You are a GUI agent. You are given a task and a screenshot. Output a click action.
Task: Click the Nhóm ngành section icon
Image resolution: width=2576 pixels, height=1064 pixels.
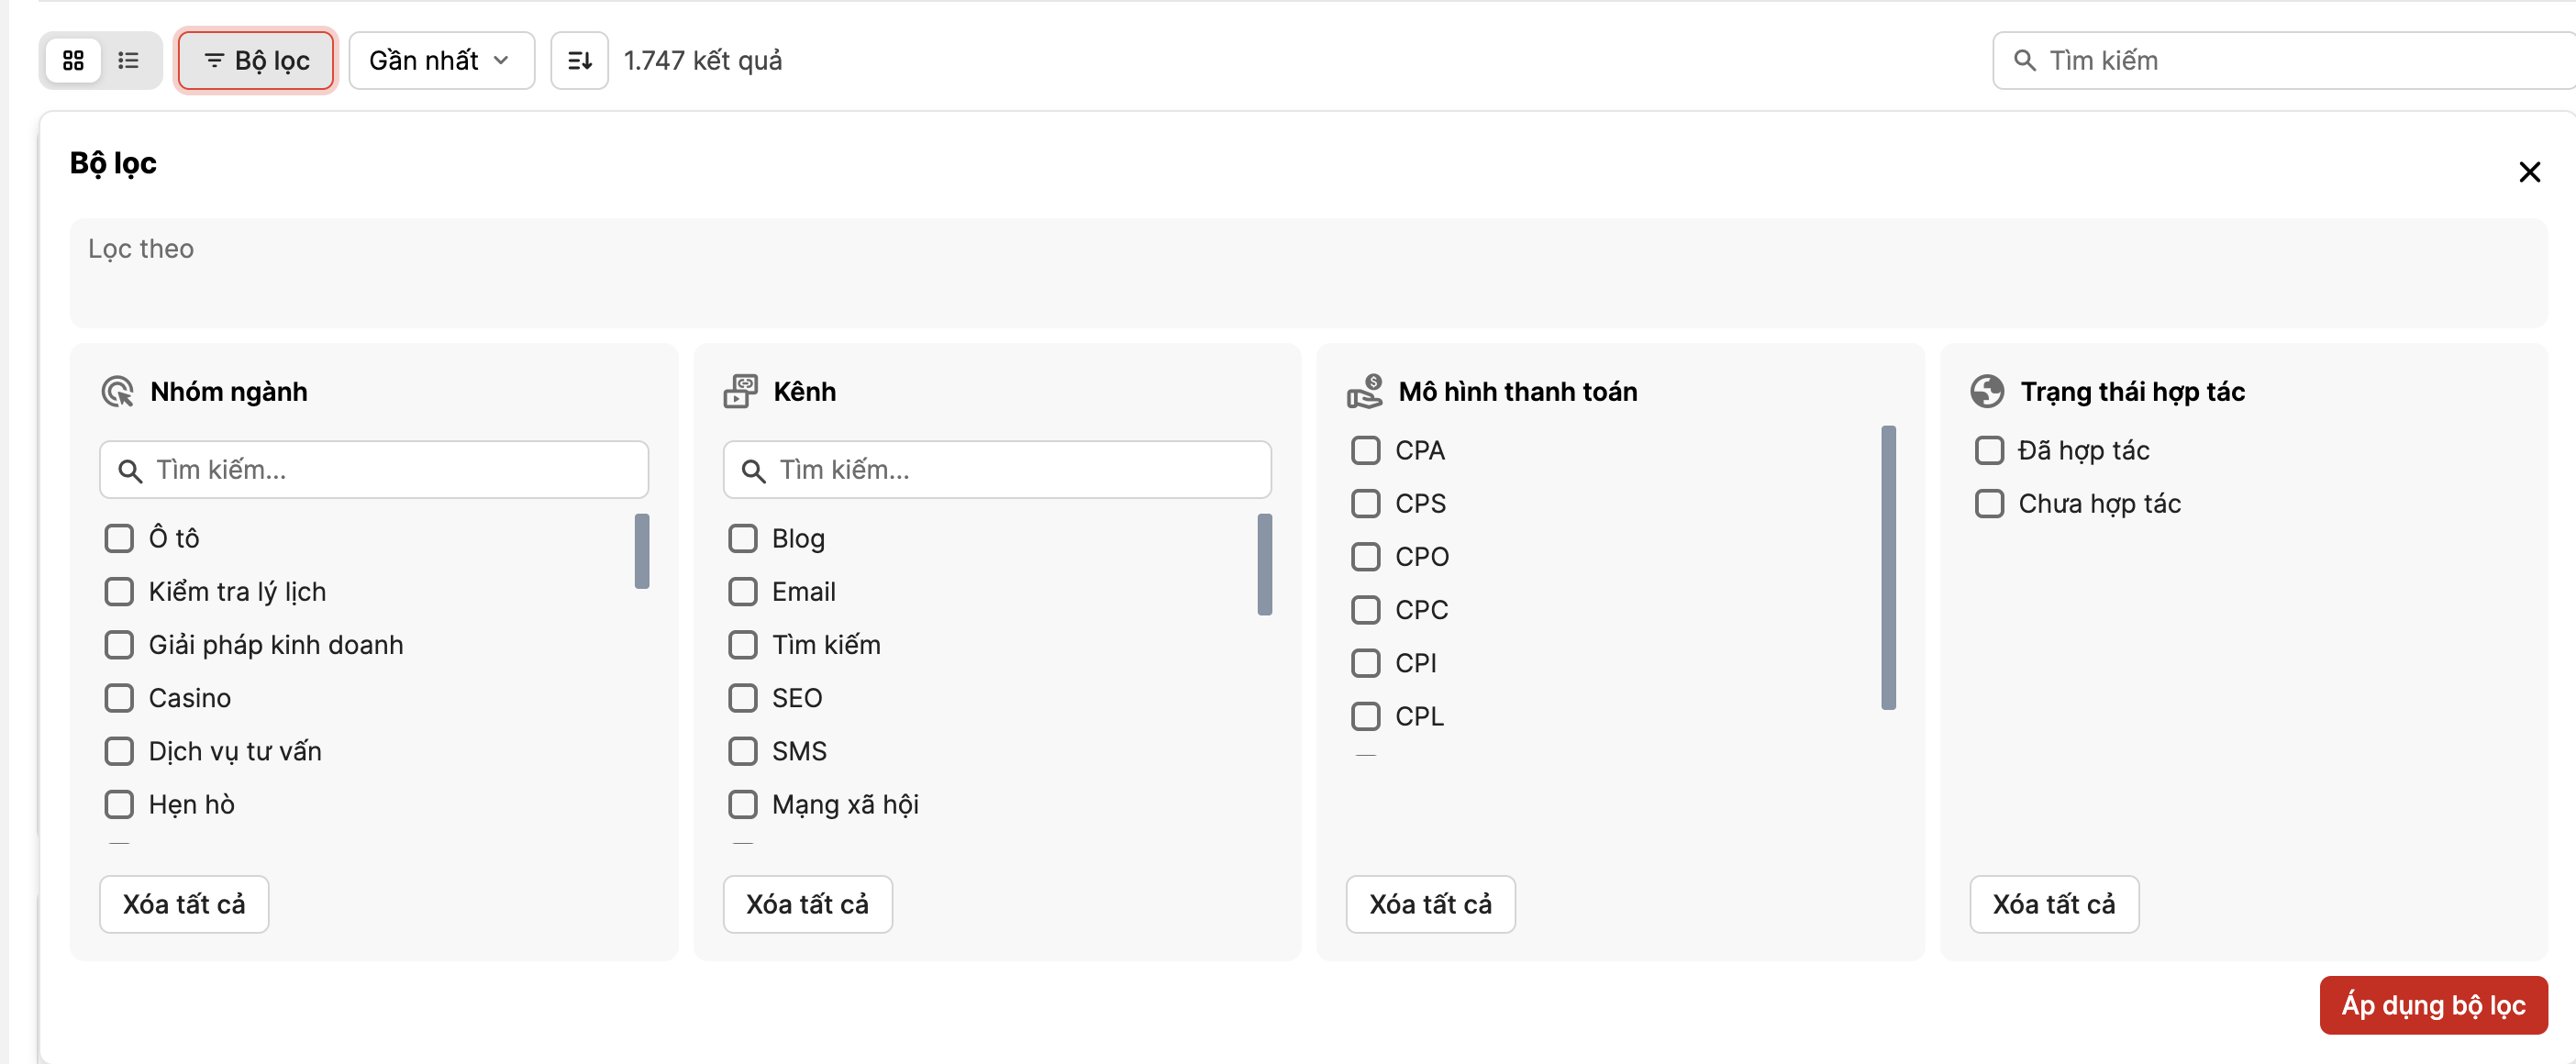click(x=117, y=392)
